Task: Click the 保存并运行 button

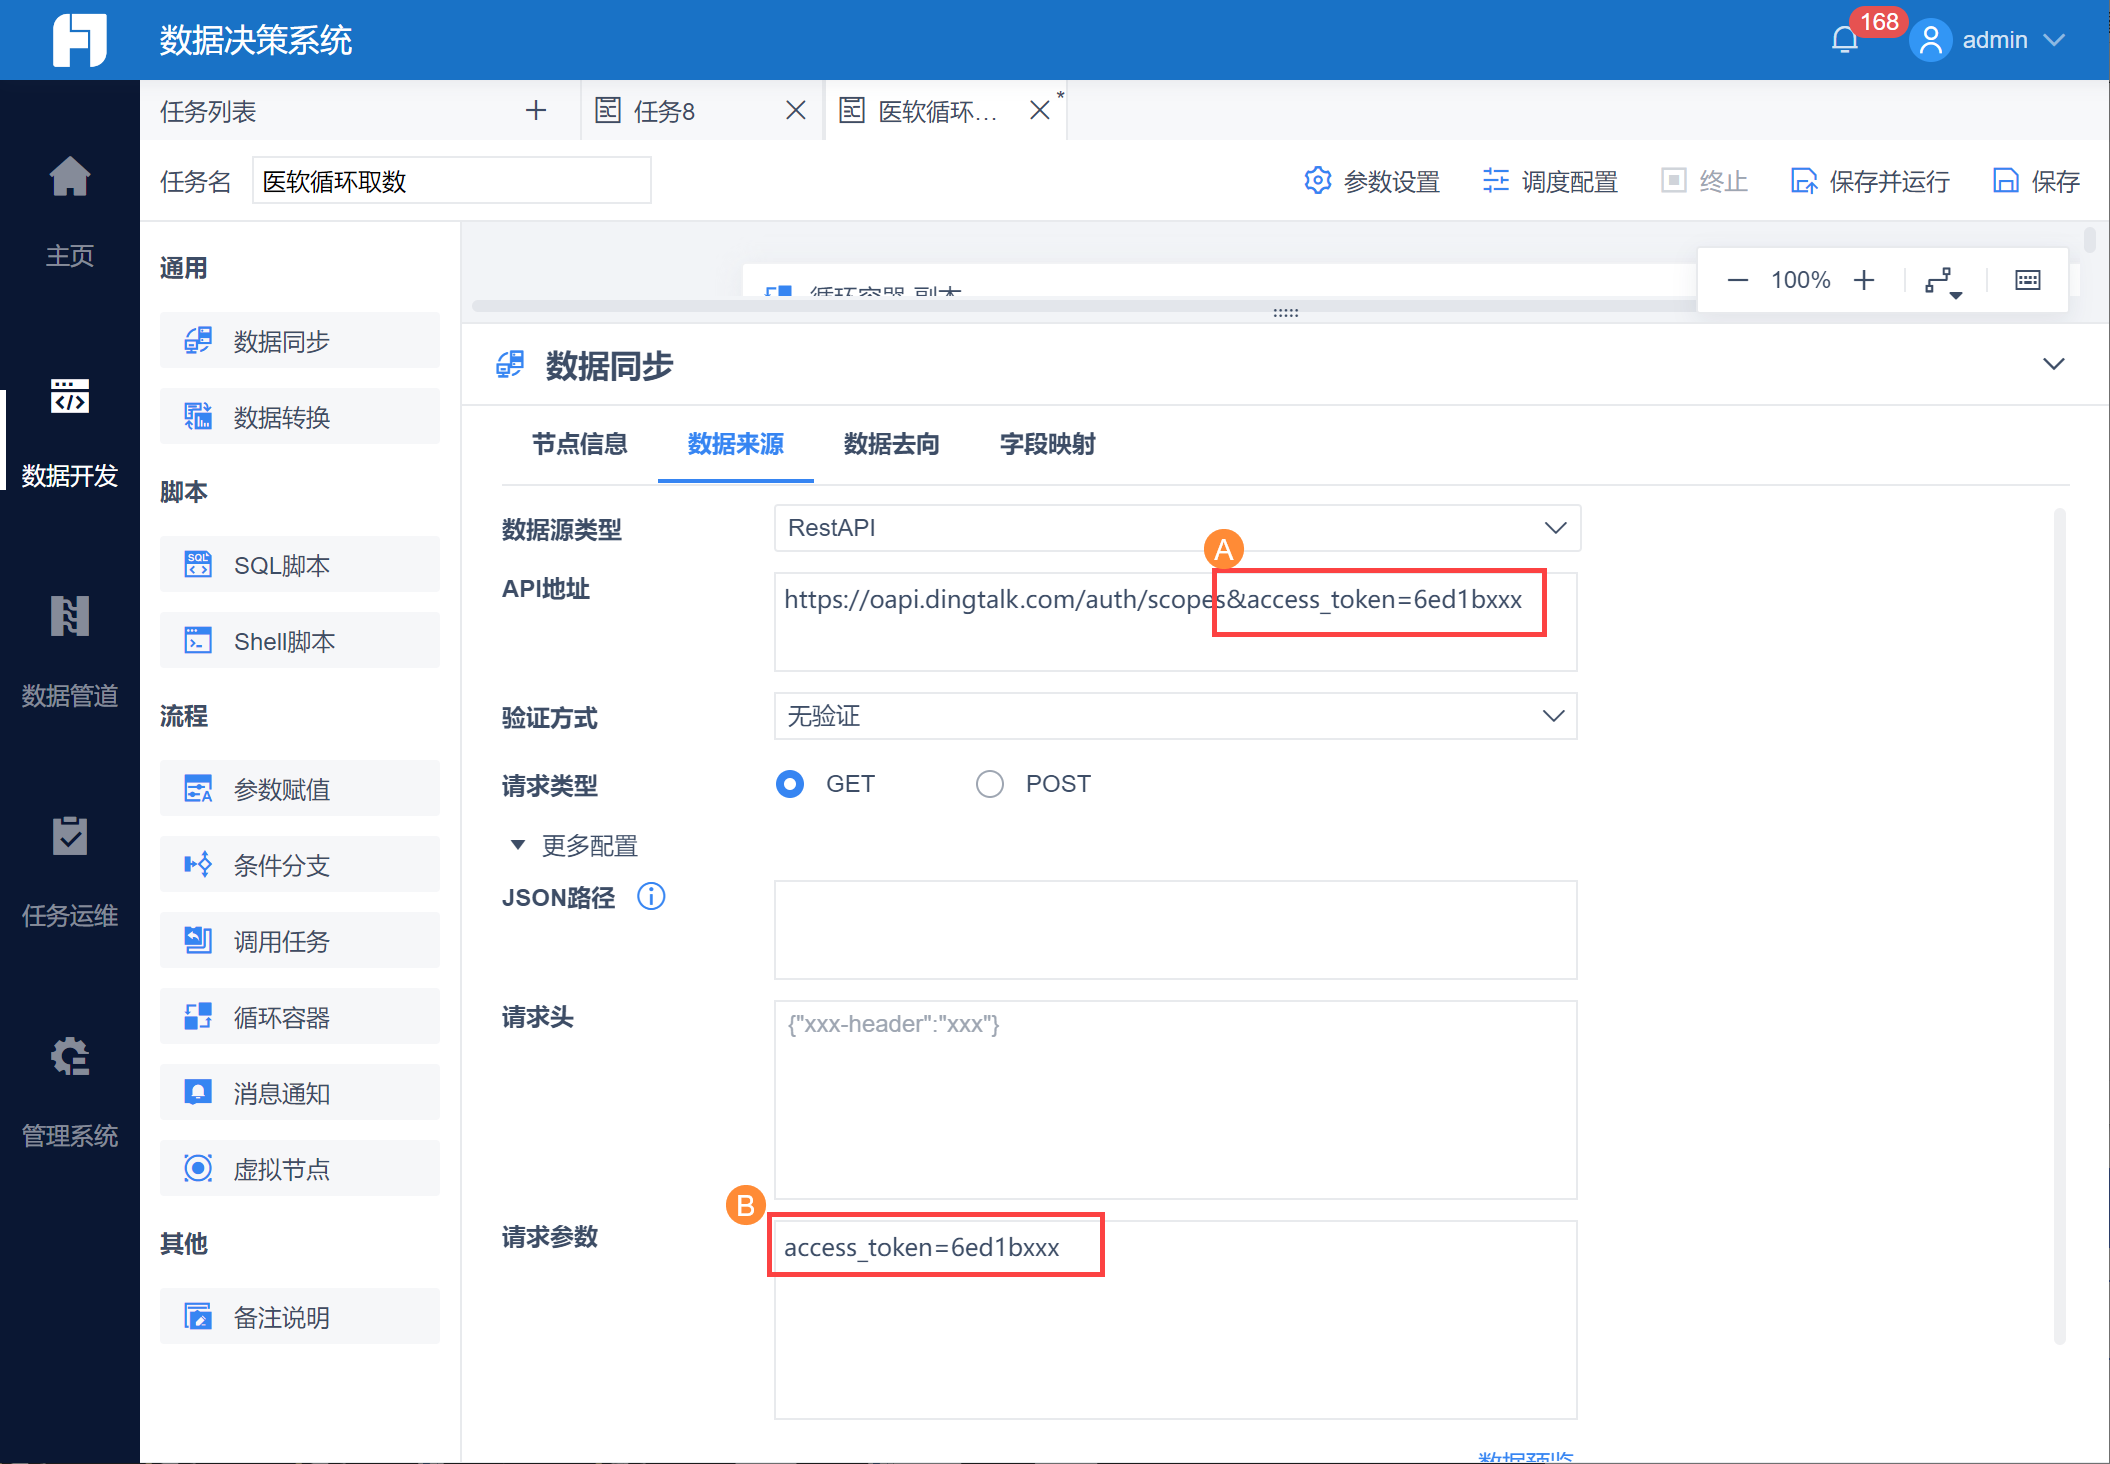Action: tap(1869, 181)
